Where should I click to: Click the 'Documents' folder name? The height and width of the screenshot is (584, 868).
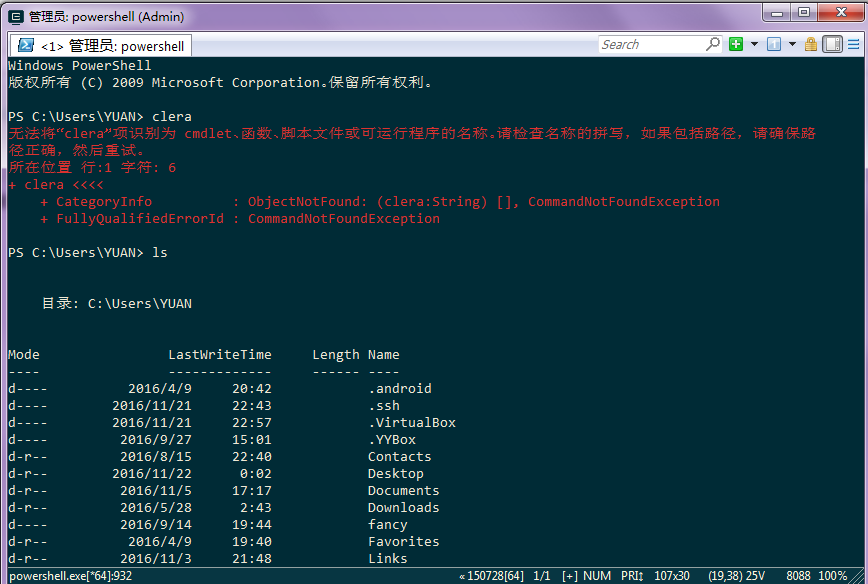[404, 491]
